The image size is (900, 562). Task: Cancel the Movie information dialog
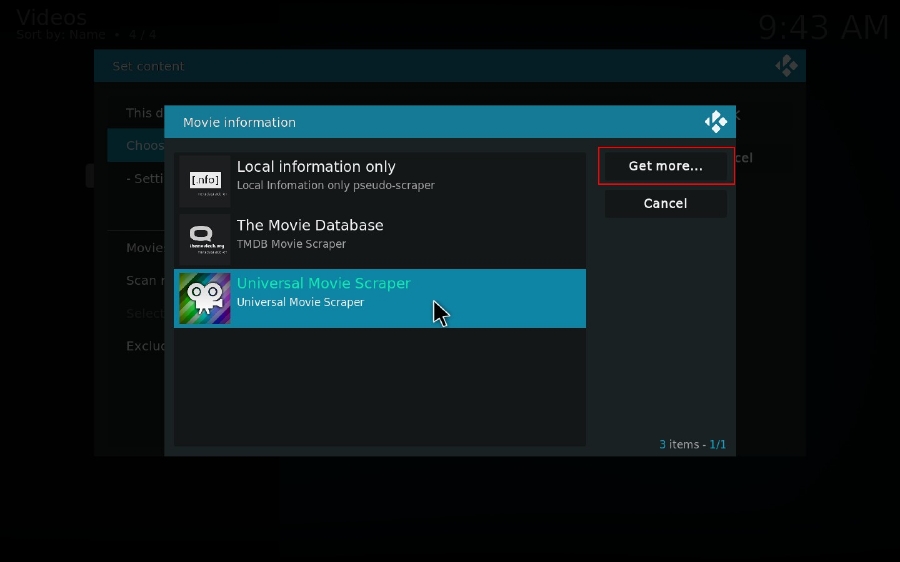pos(666,203)
